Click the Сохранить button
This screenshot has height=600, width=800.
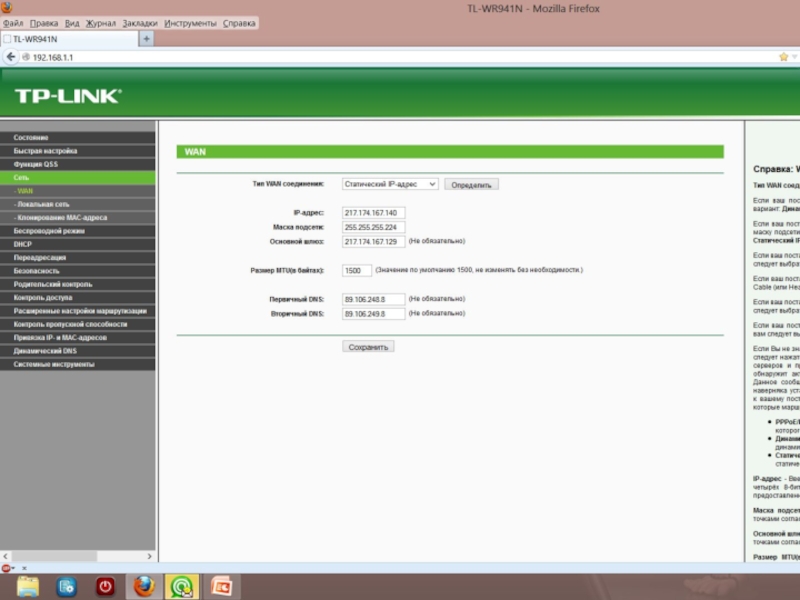pyautogui.click(x=368, y=346)
